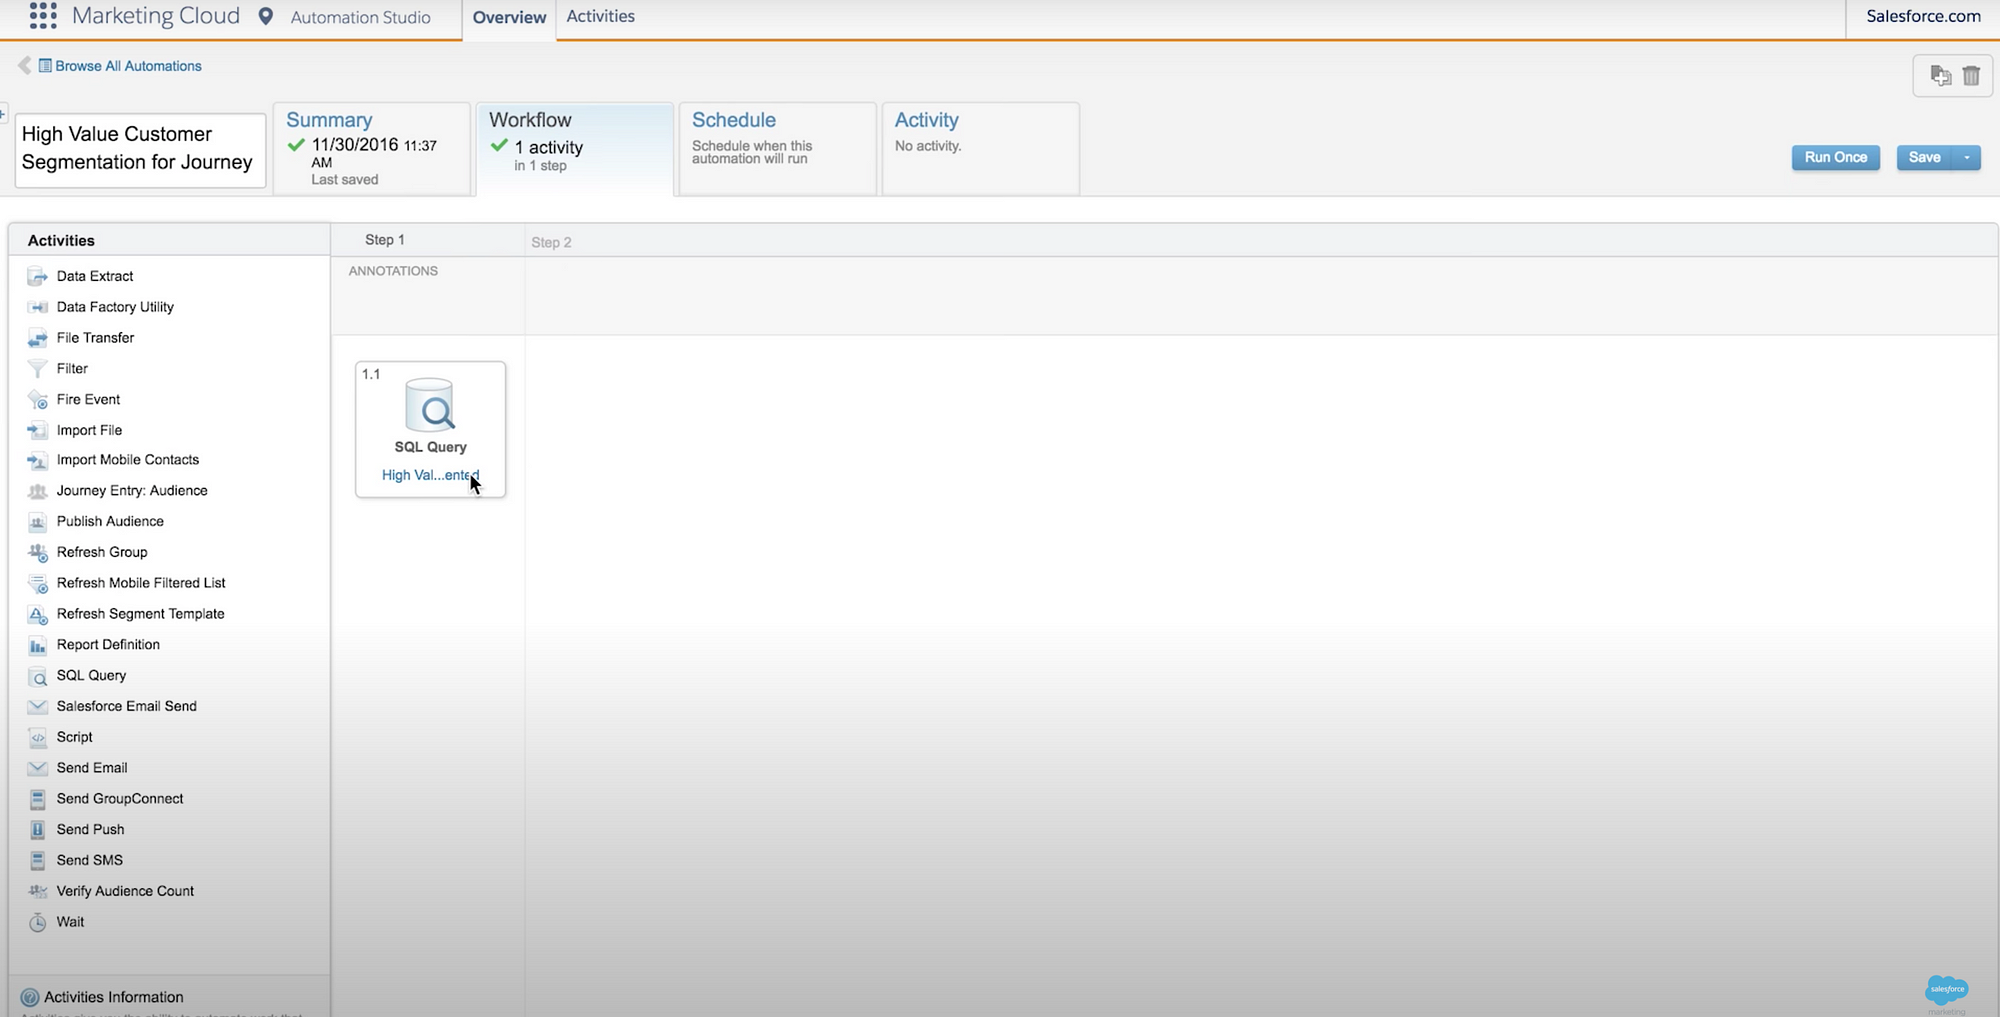Select the Script activity icon

click(x=37, y=738)
